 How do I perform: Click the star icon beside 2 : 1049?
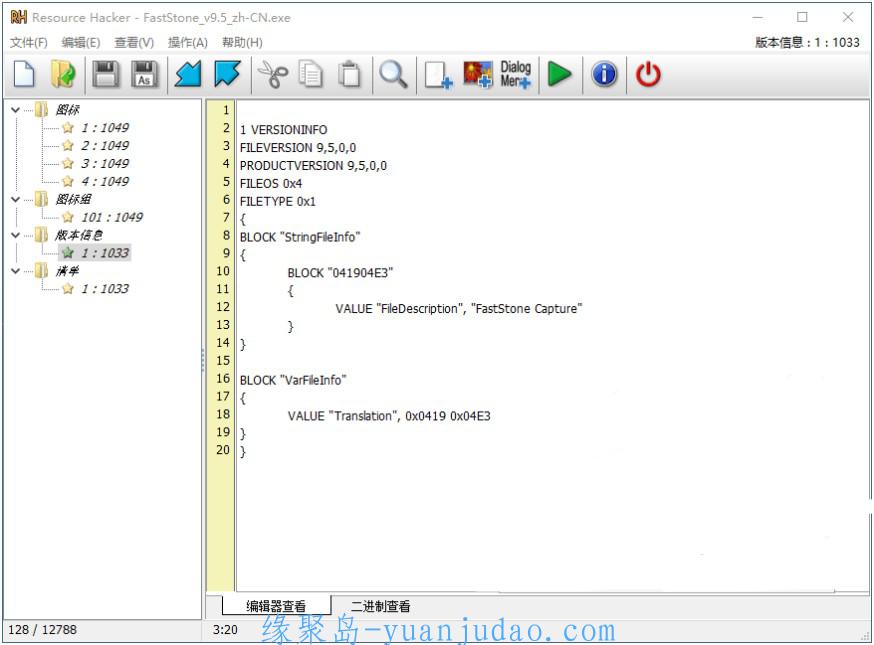pyautogui.click(x=68, y=146)
